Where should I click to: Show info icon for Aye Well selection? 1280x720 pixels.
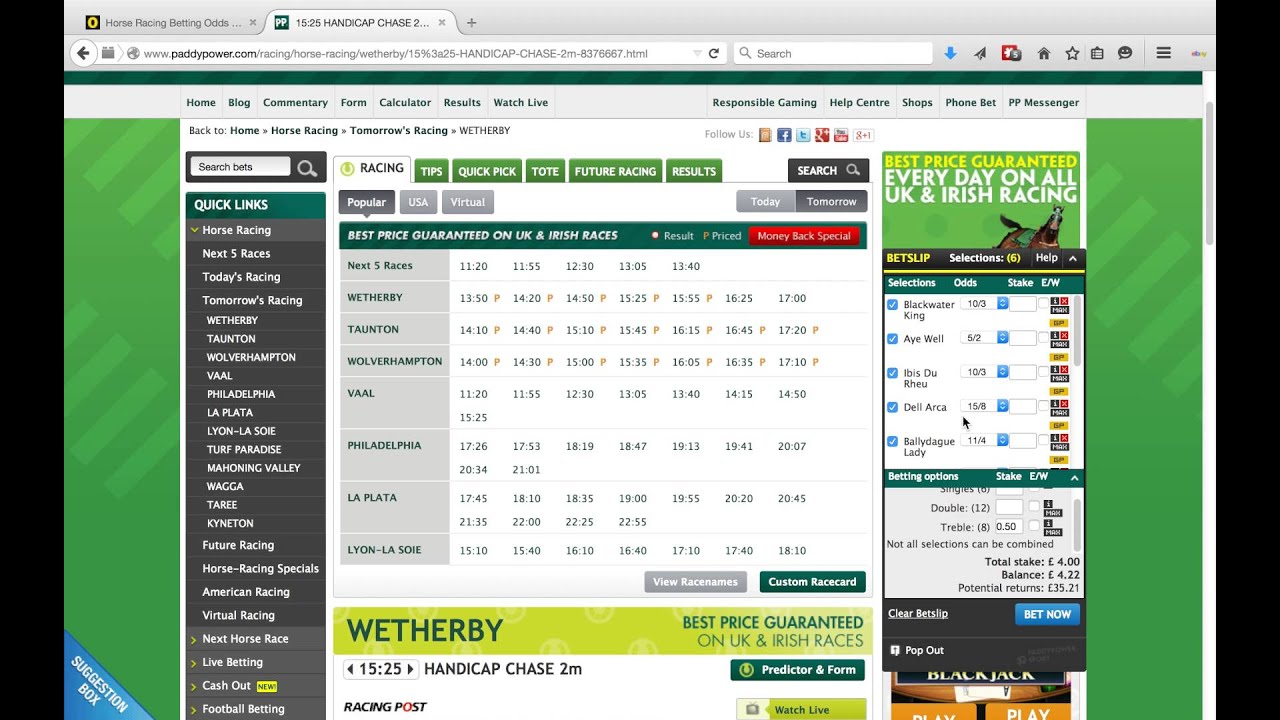click(x=1054, y=335)
